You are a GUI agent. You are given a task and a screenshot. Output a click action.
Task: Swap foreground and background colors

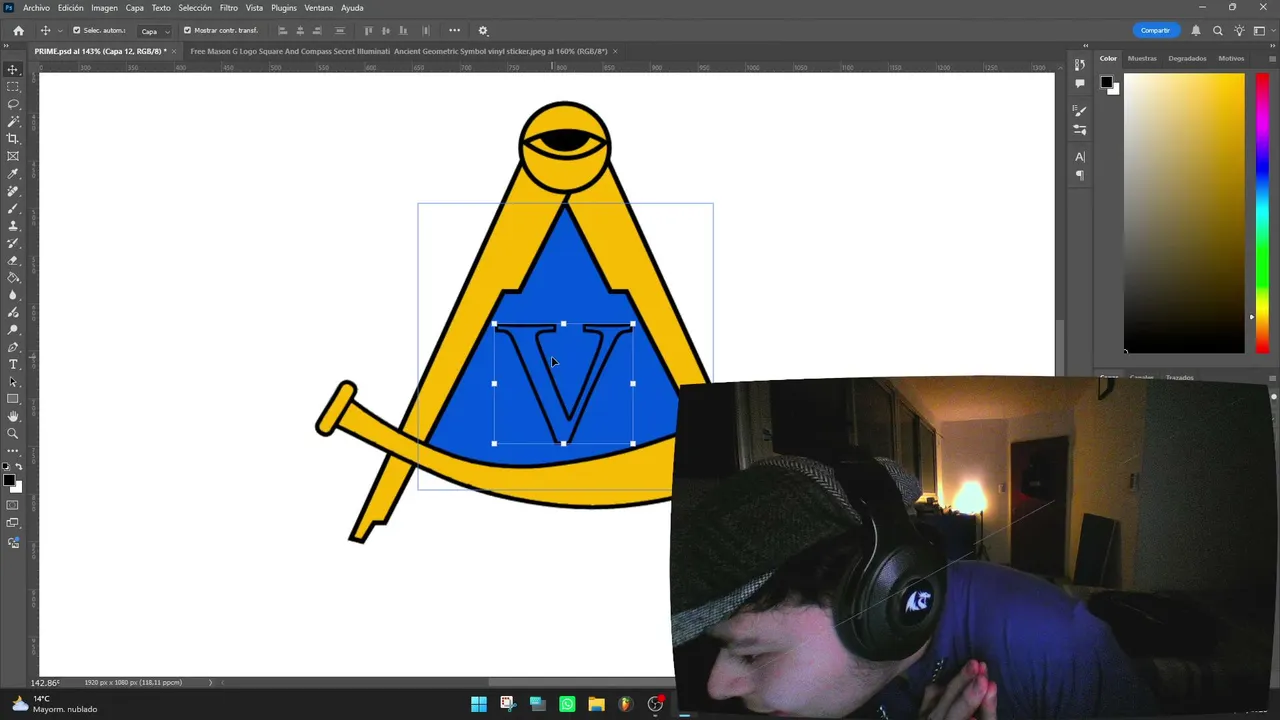point(18,467)
